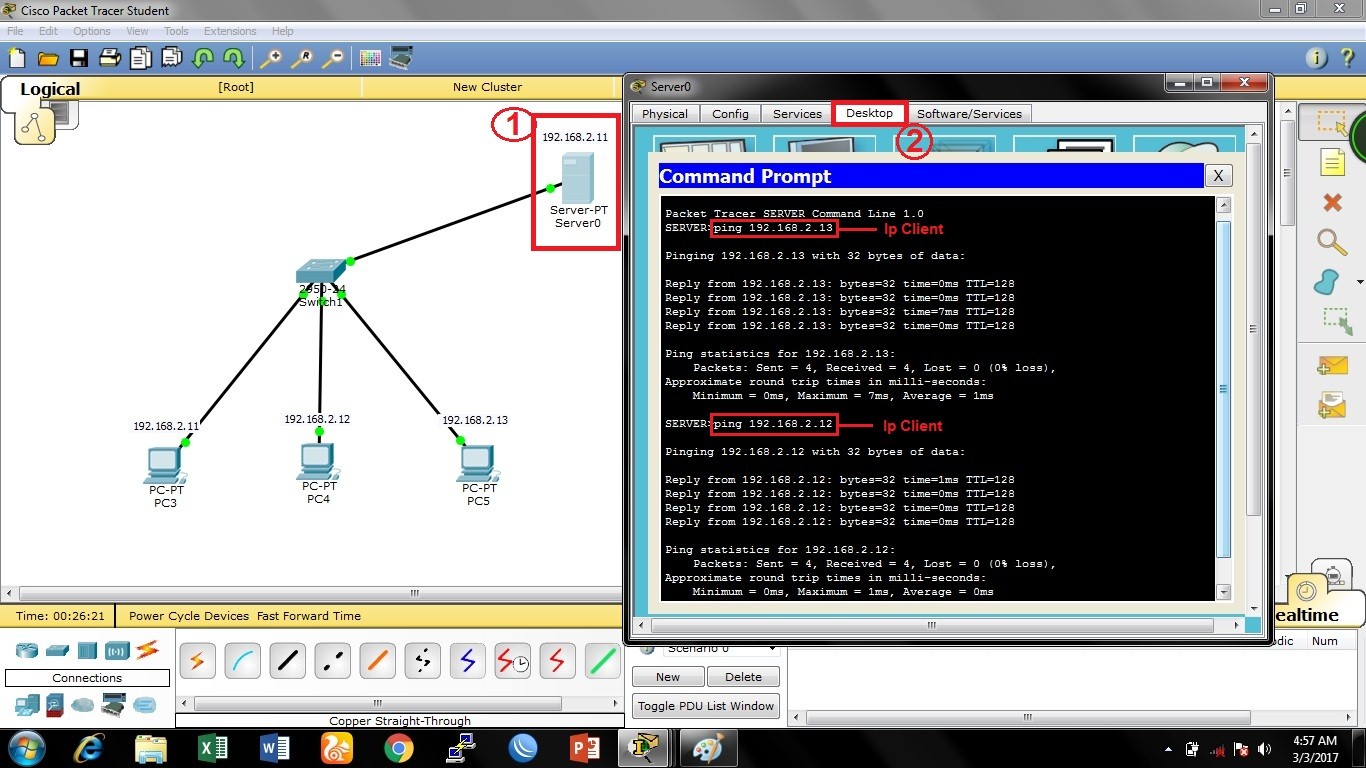Click the Open folder icon
Image resolution: width=1366 pixels, height=768 pixels.
[47, 58]
